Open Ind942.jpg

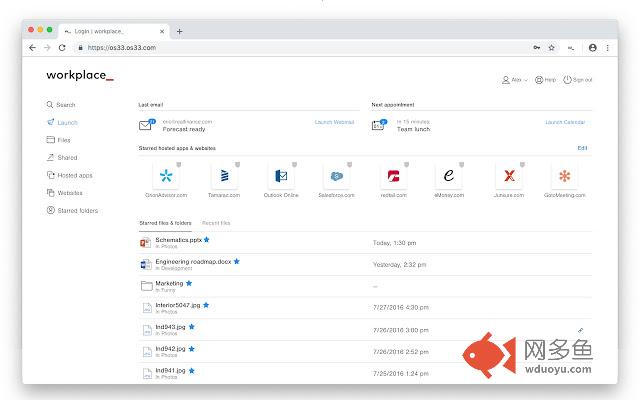coord(170,349)
